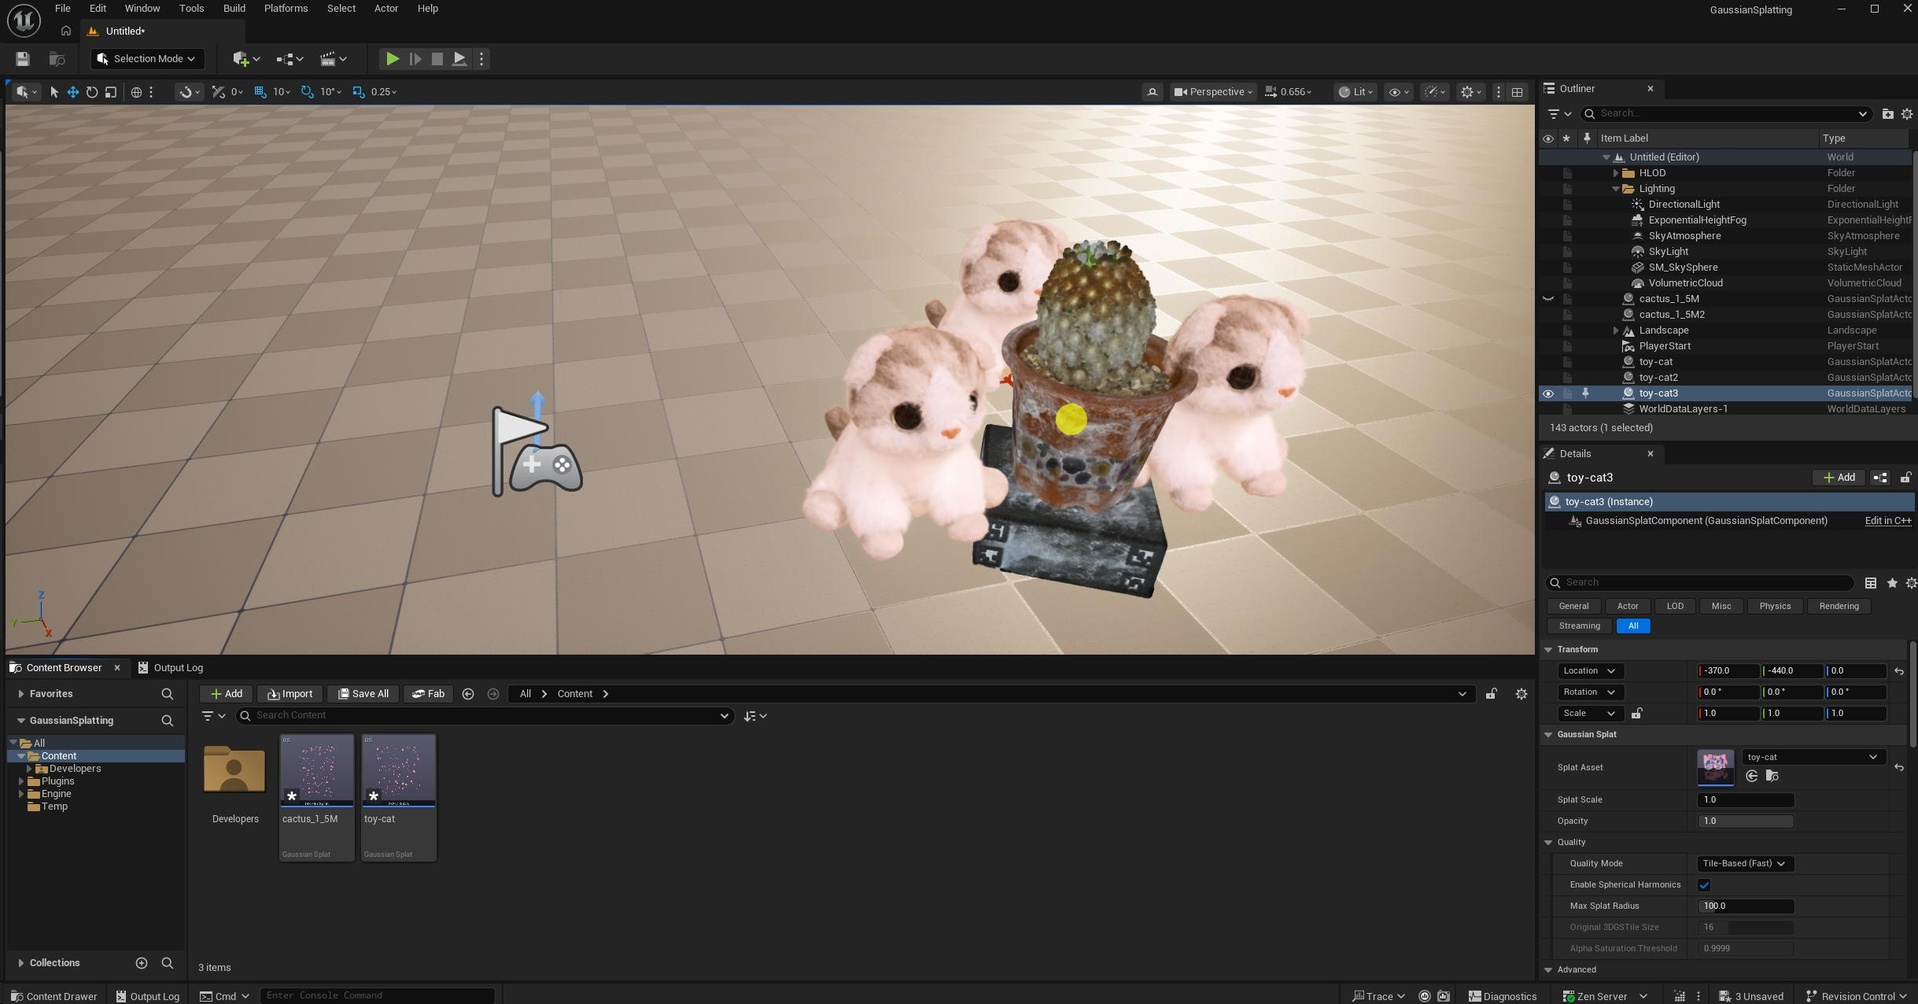The image size is (1918, 1004).
Task: Click the Splat Scale value slider
Action: tap(1745, 800)
